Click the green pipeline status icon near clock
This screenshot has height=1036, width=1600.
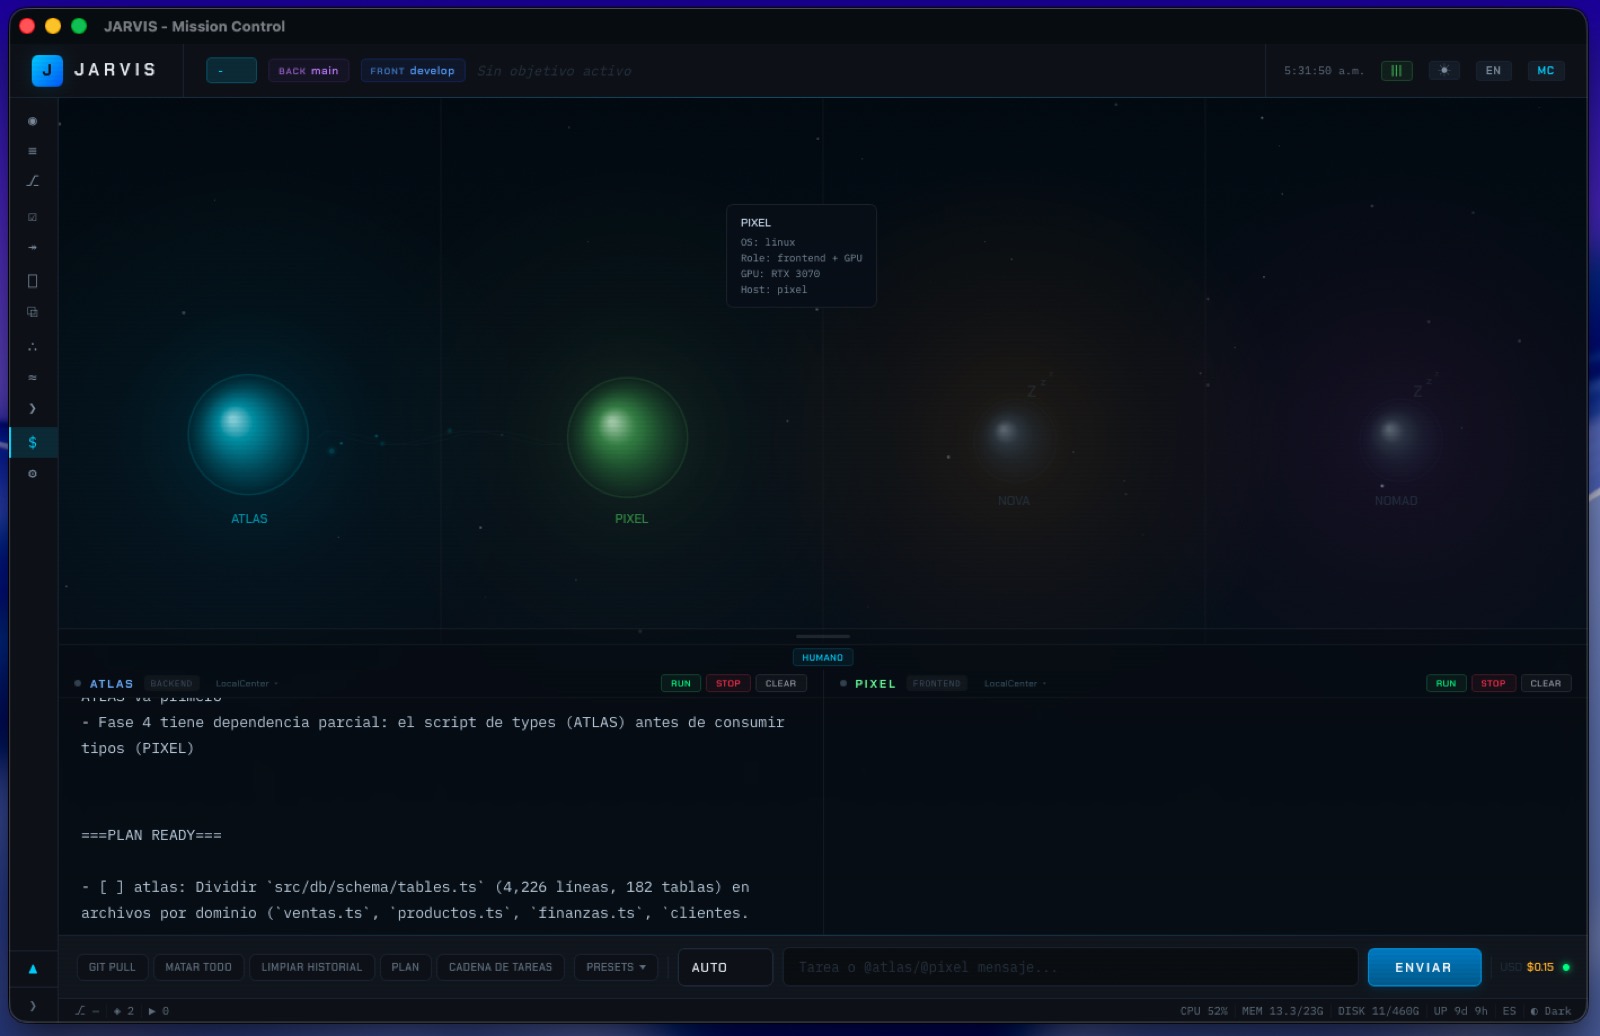[x=1396, y=70]
